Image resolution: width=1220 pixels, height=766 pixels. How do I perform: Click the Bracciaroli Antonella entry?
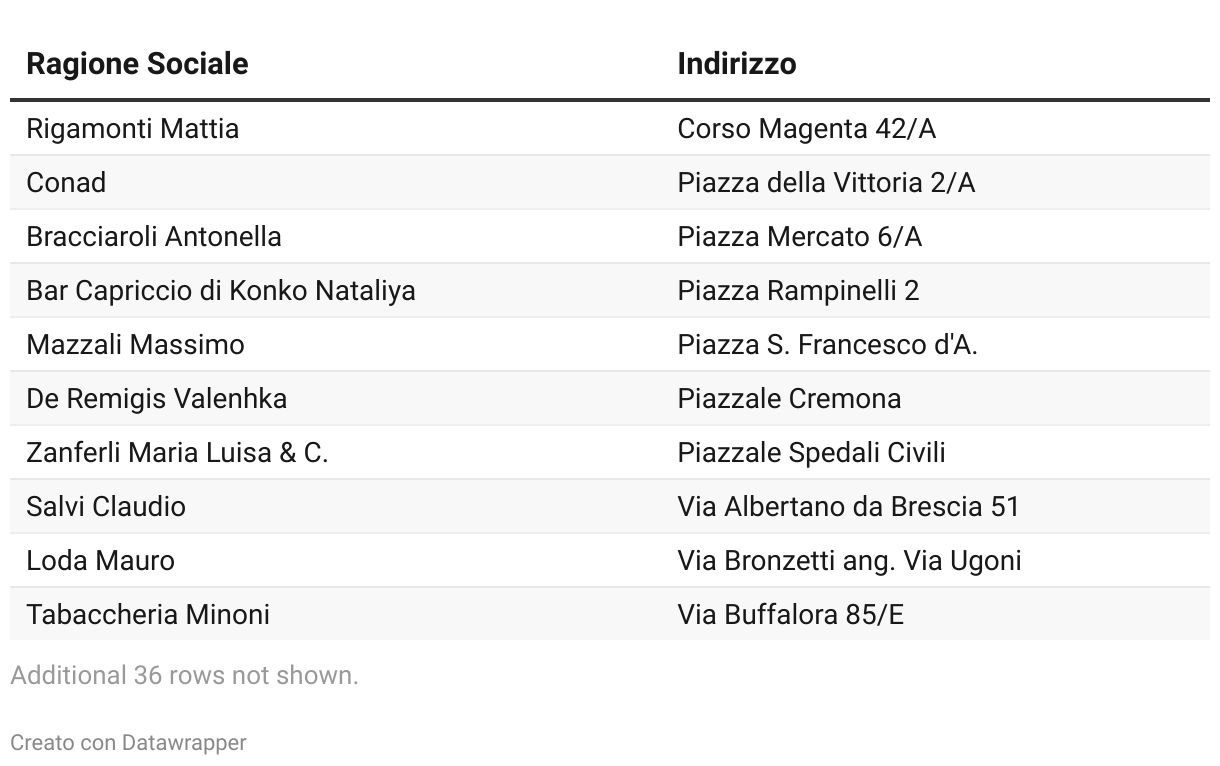click(x=154, y=237)
